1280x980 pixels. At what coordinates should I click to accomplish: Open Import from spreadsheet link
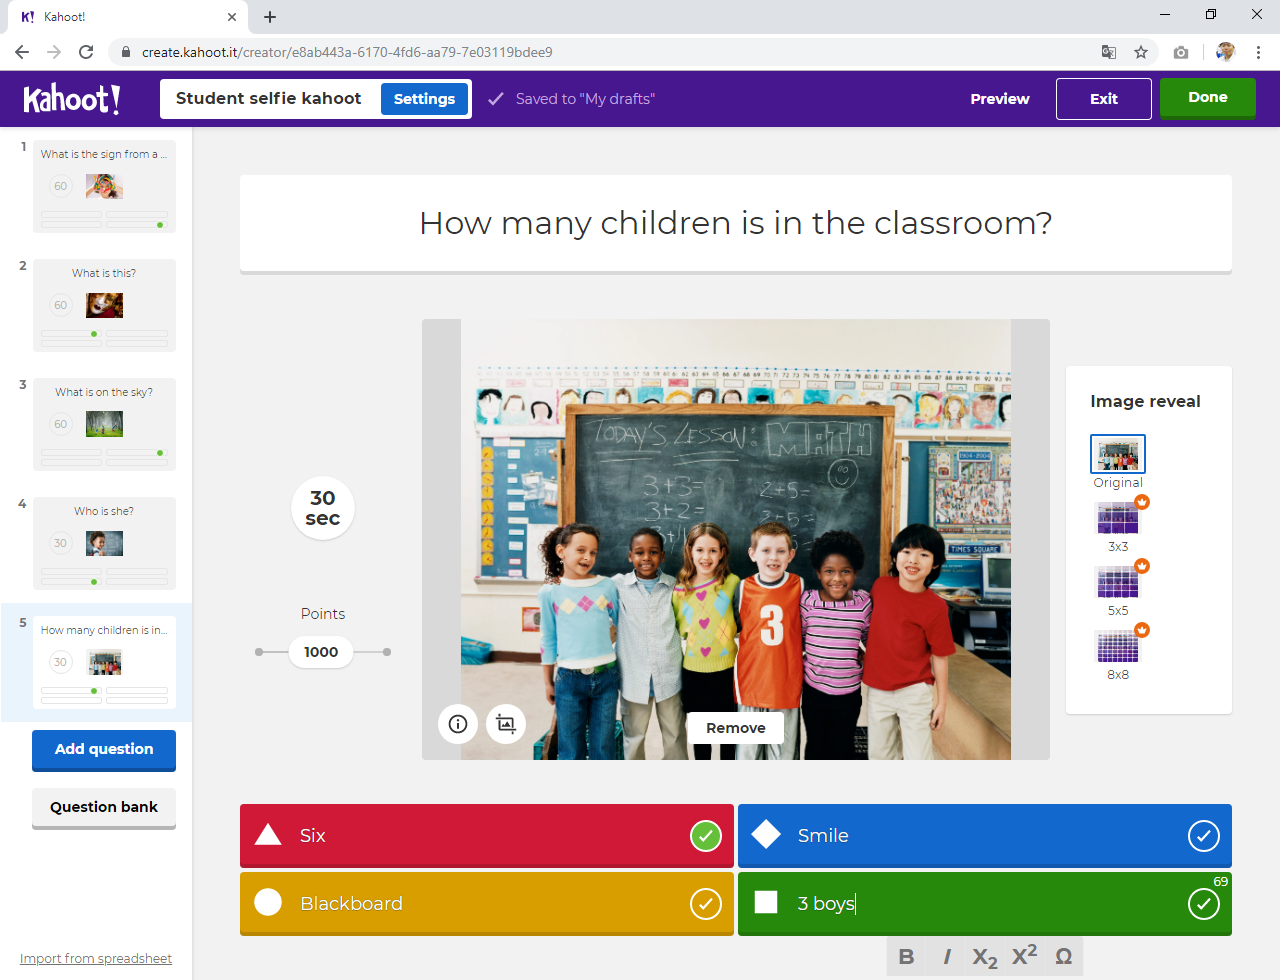coord(96,958)
